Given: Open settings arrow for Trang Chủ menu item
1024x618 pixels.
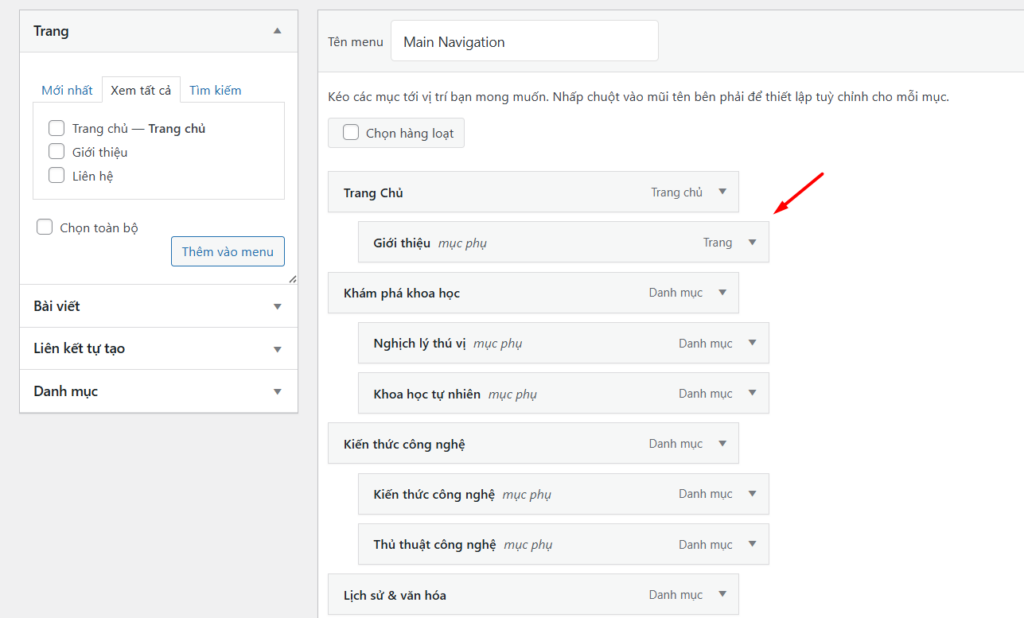Looking at the screenshot, I should coord(722,192).
